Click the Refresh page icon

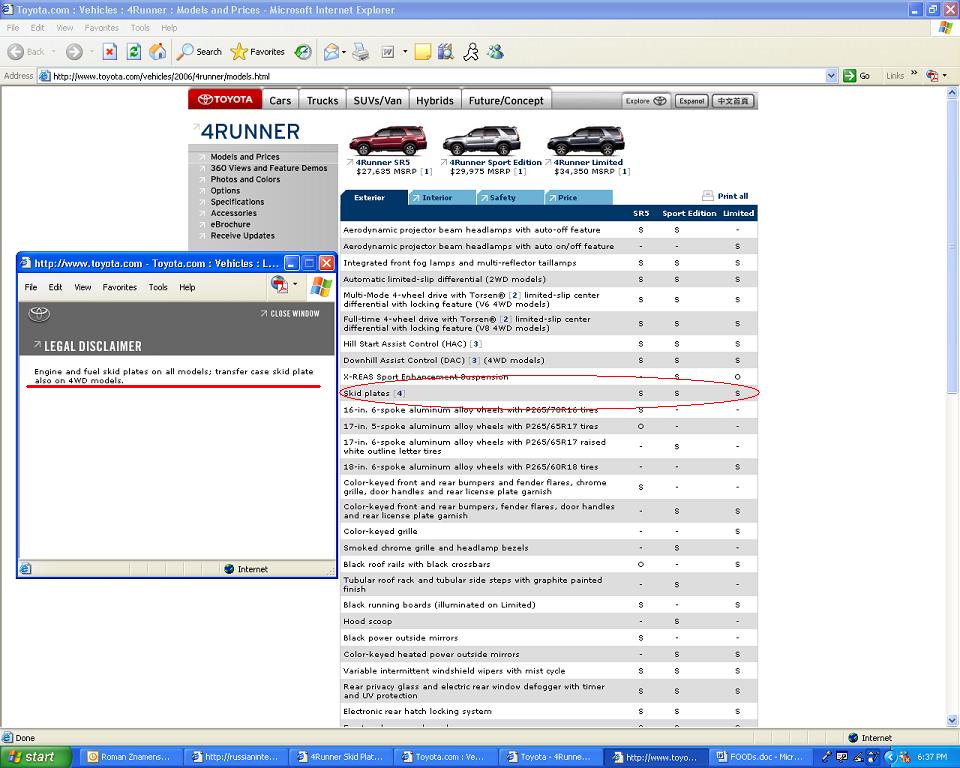click(133, 52)
